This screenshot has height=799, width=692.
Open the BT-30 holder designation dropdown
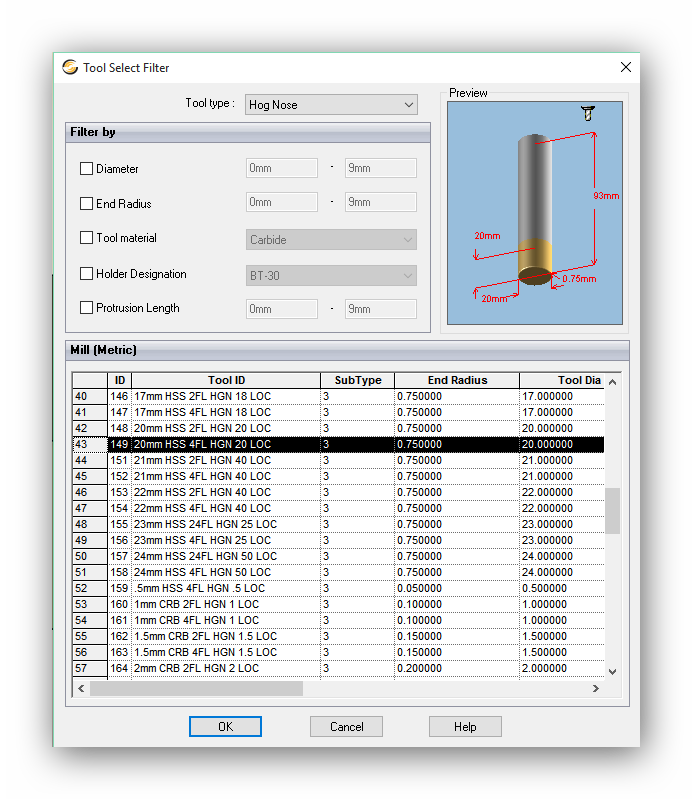point(331,275)
